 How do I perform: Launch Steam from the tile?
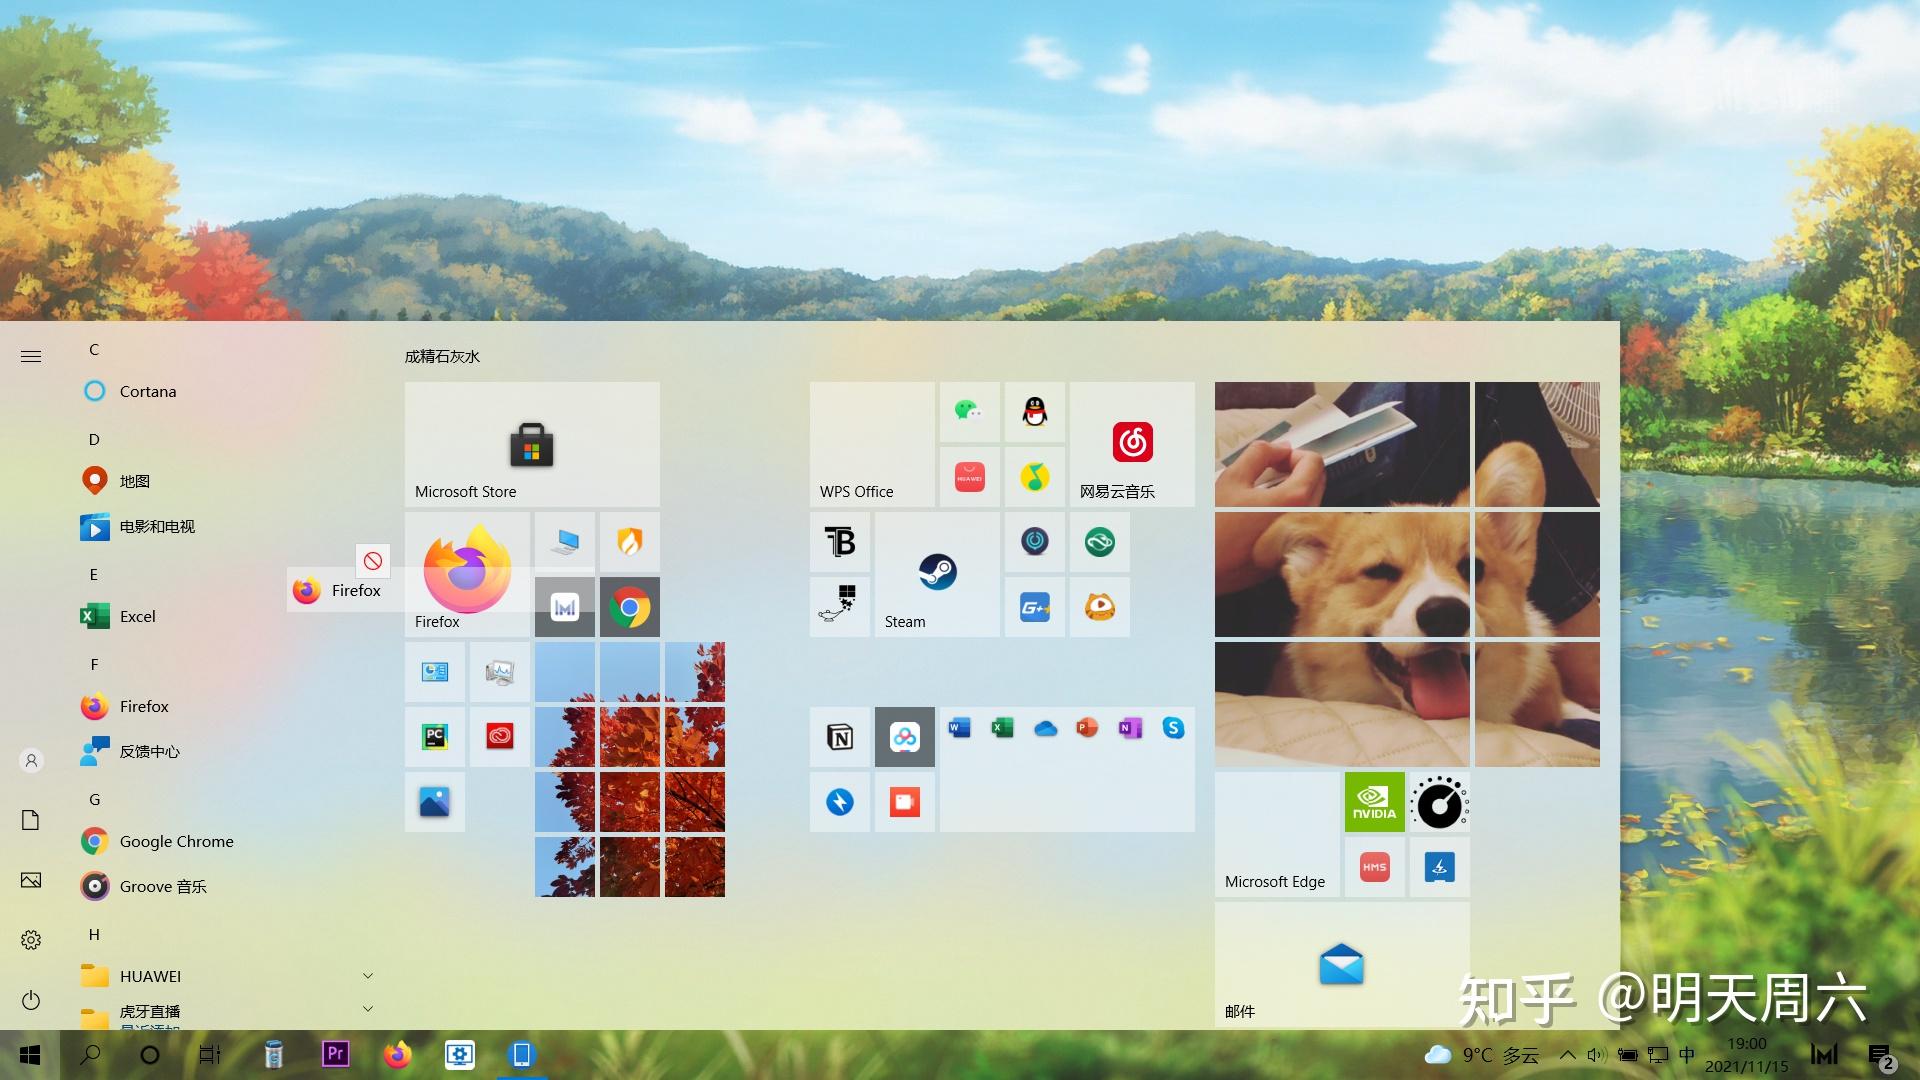[937, 573]
